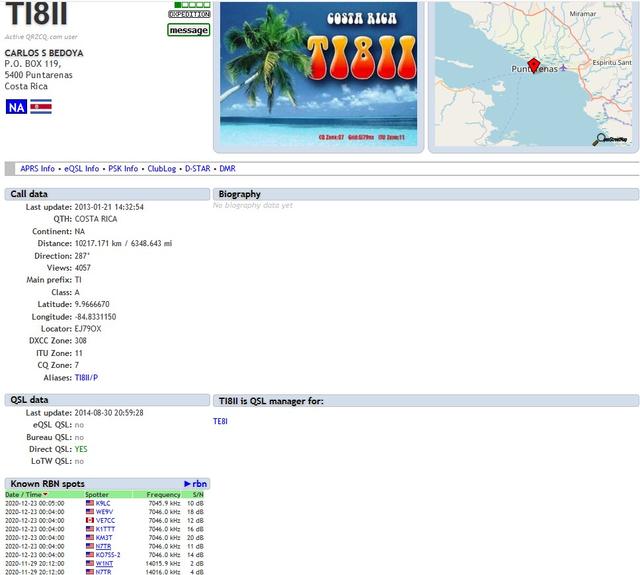Open spotter K1TTT's callsign link
This screenshot has width=640, height=575.
click(105, 529)
